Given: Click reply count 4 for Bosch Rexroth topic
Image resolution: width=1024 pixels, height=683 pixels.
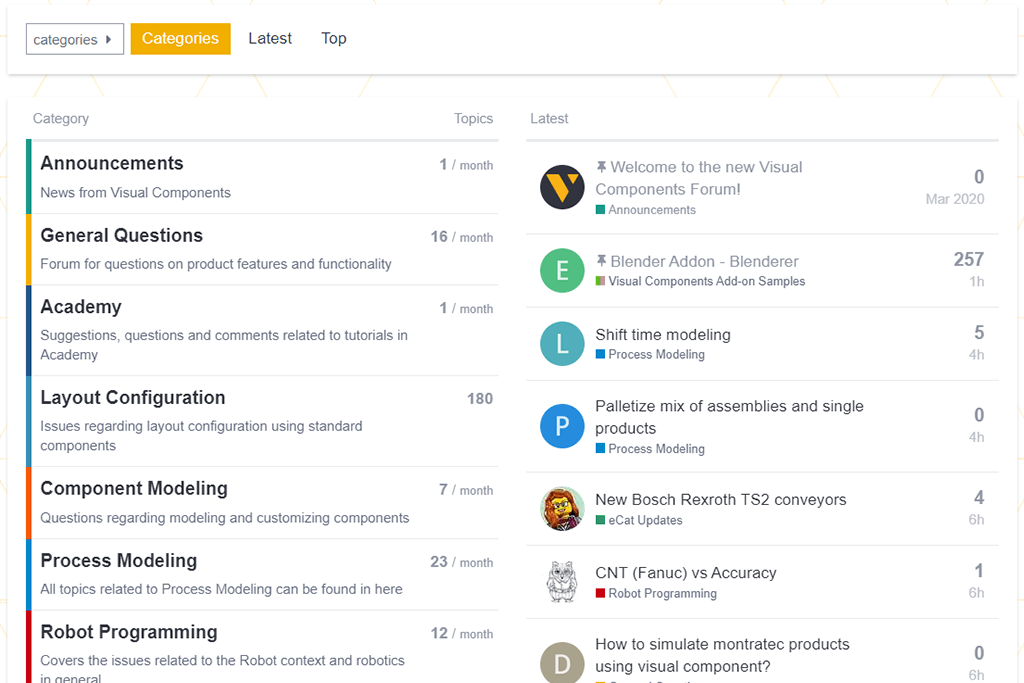Looking at the screenshot, I should coord(979,498).
